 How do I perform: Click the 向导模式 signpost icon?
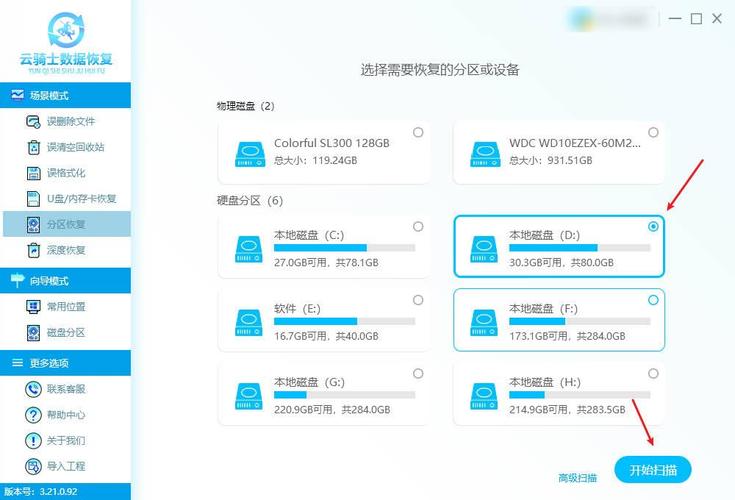coord(17,280)
